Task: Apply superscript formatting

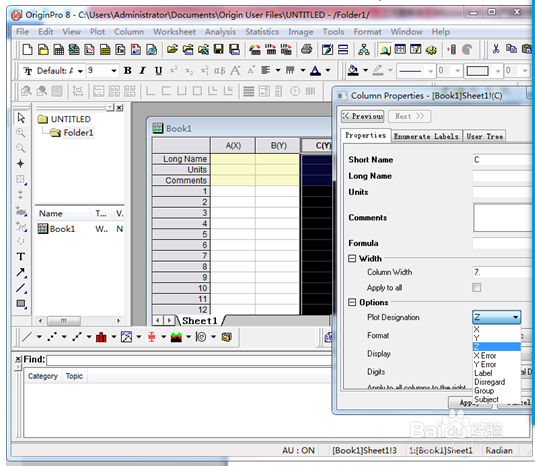Action: 174,70
